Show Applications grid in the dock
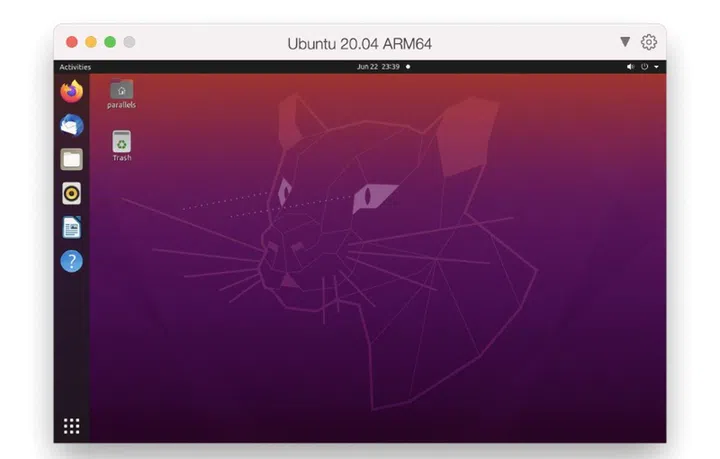Viewport: 720px width, 459px height. tap(72, 426)
